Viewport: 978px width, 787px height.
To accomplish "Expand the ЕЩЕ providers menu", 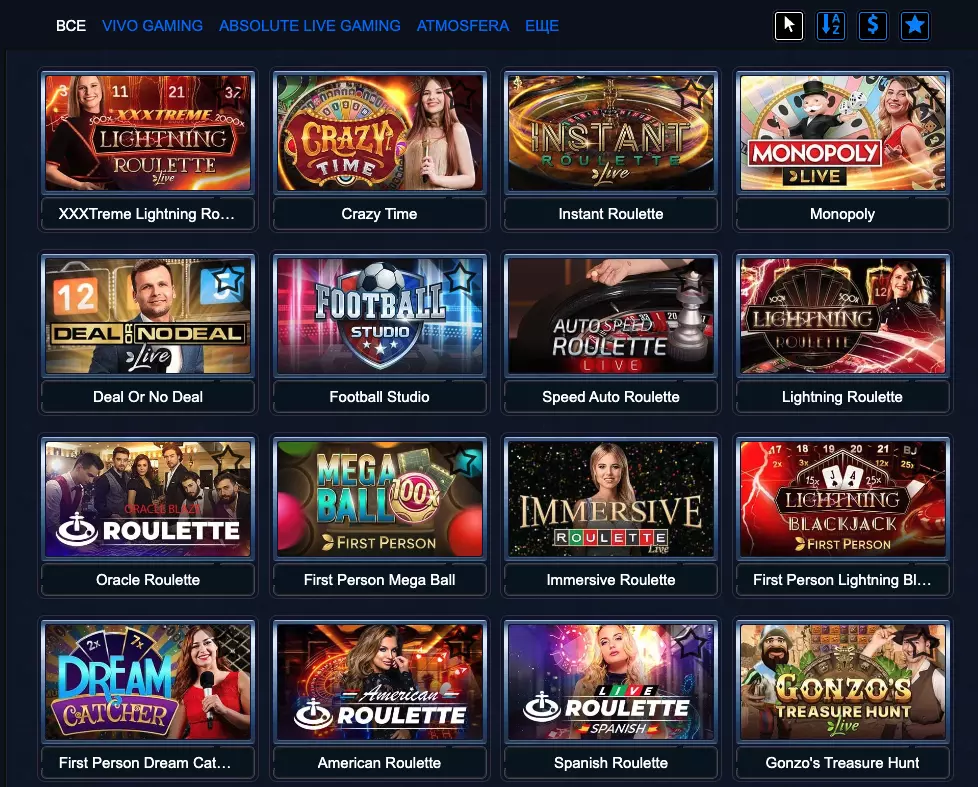I will click(x=541, y=26).
